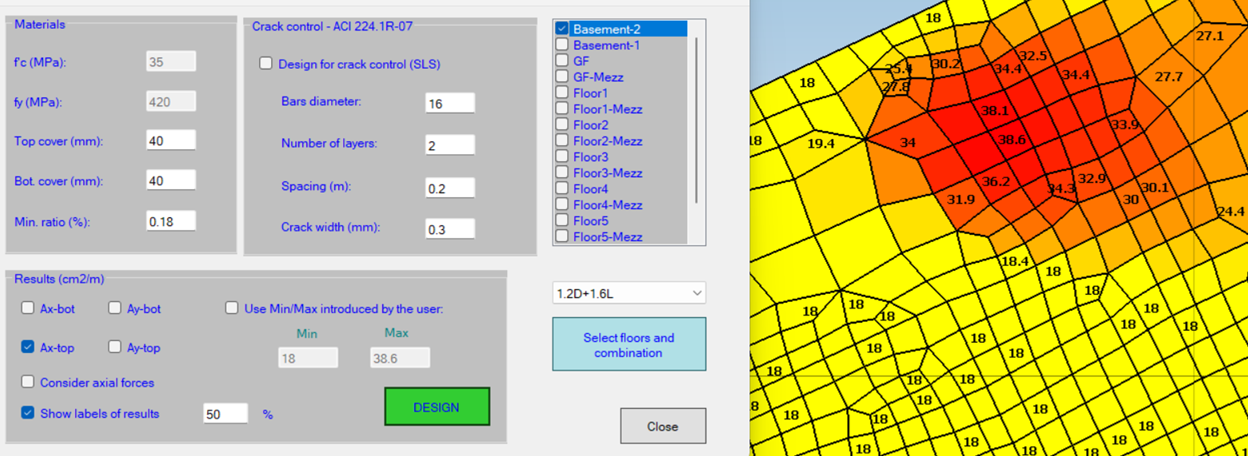Screen dimensions: 1248x456
Task: Edit the labels percentage field showing 50
Action: point(225,413)
